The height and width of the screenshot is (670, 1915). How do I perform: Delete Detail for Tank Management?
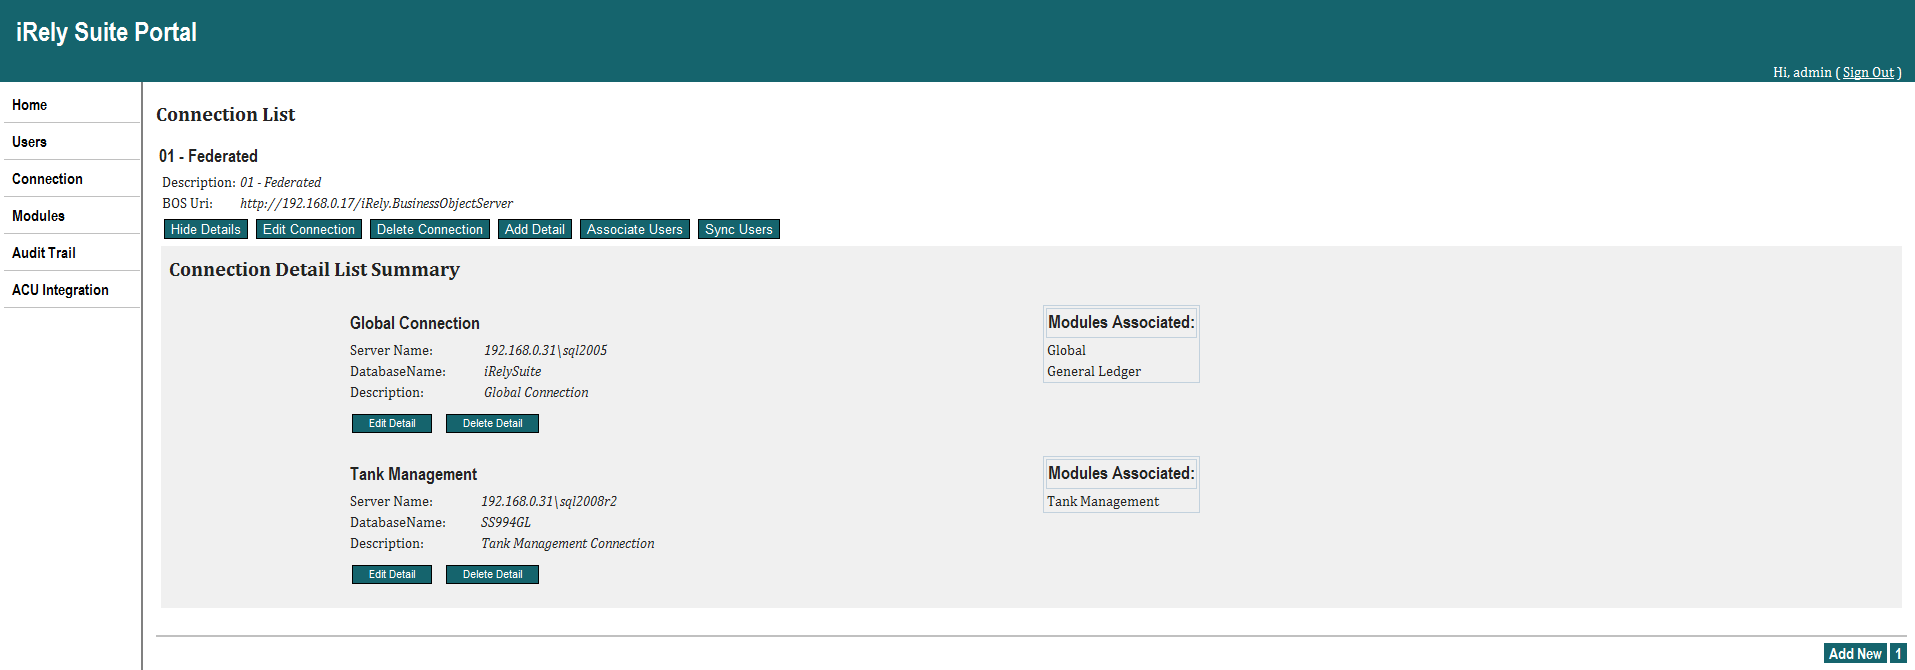click(x=492, y=574)
